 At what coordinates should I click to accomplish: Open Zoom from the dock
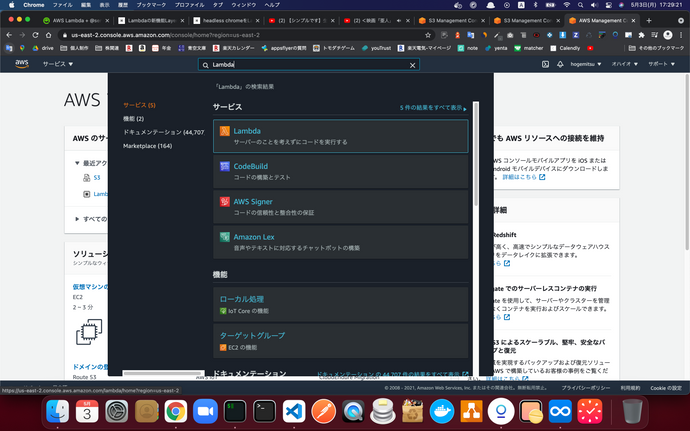[205, 412]
